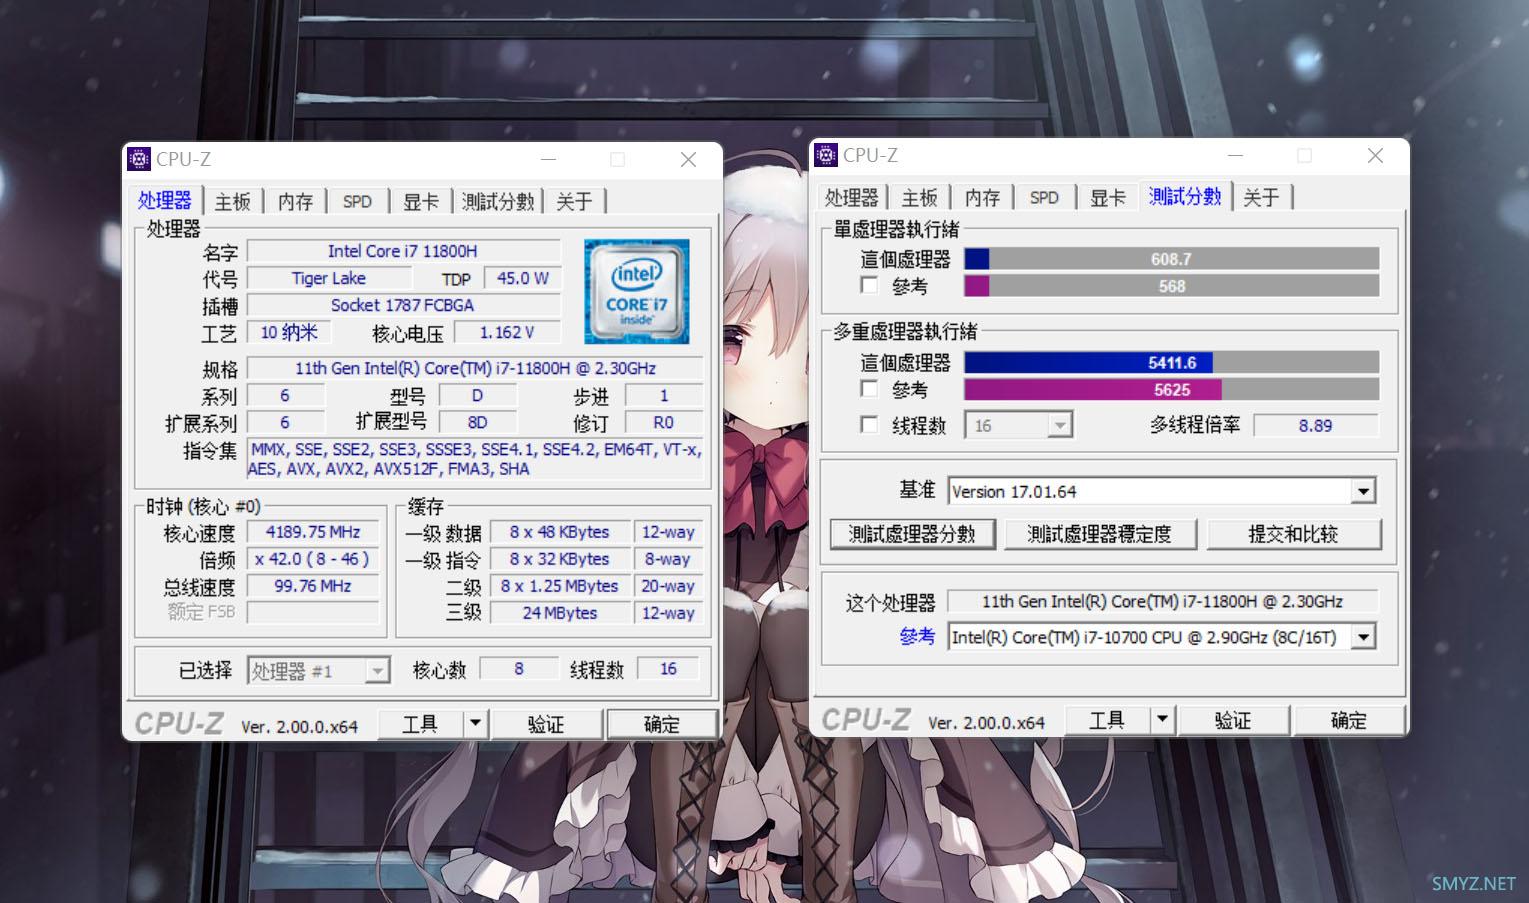Enable 參考 checkbox under single-thread section

pos(870,286)
